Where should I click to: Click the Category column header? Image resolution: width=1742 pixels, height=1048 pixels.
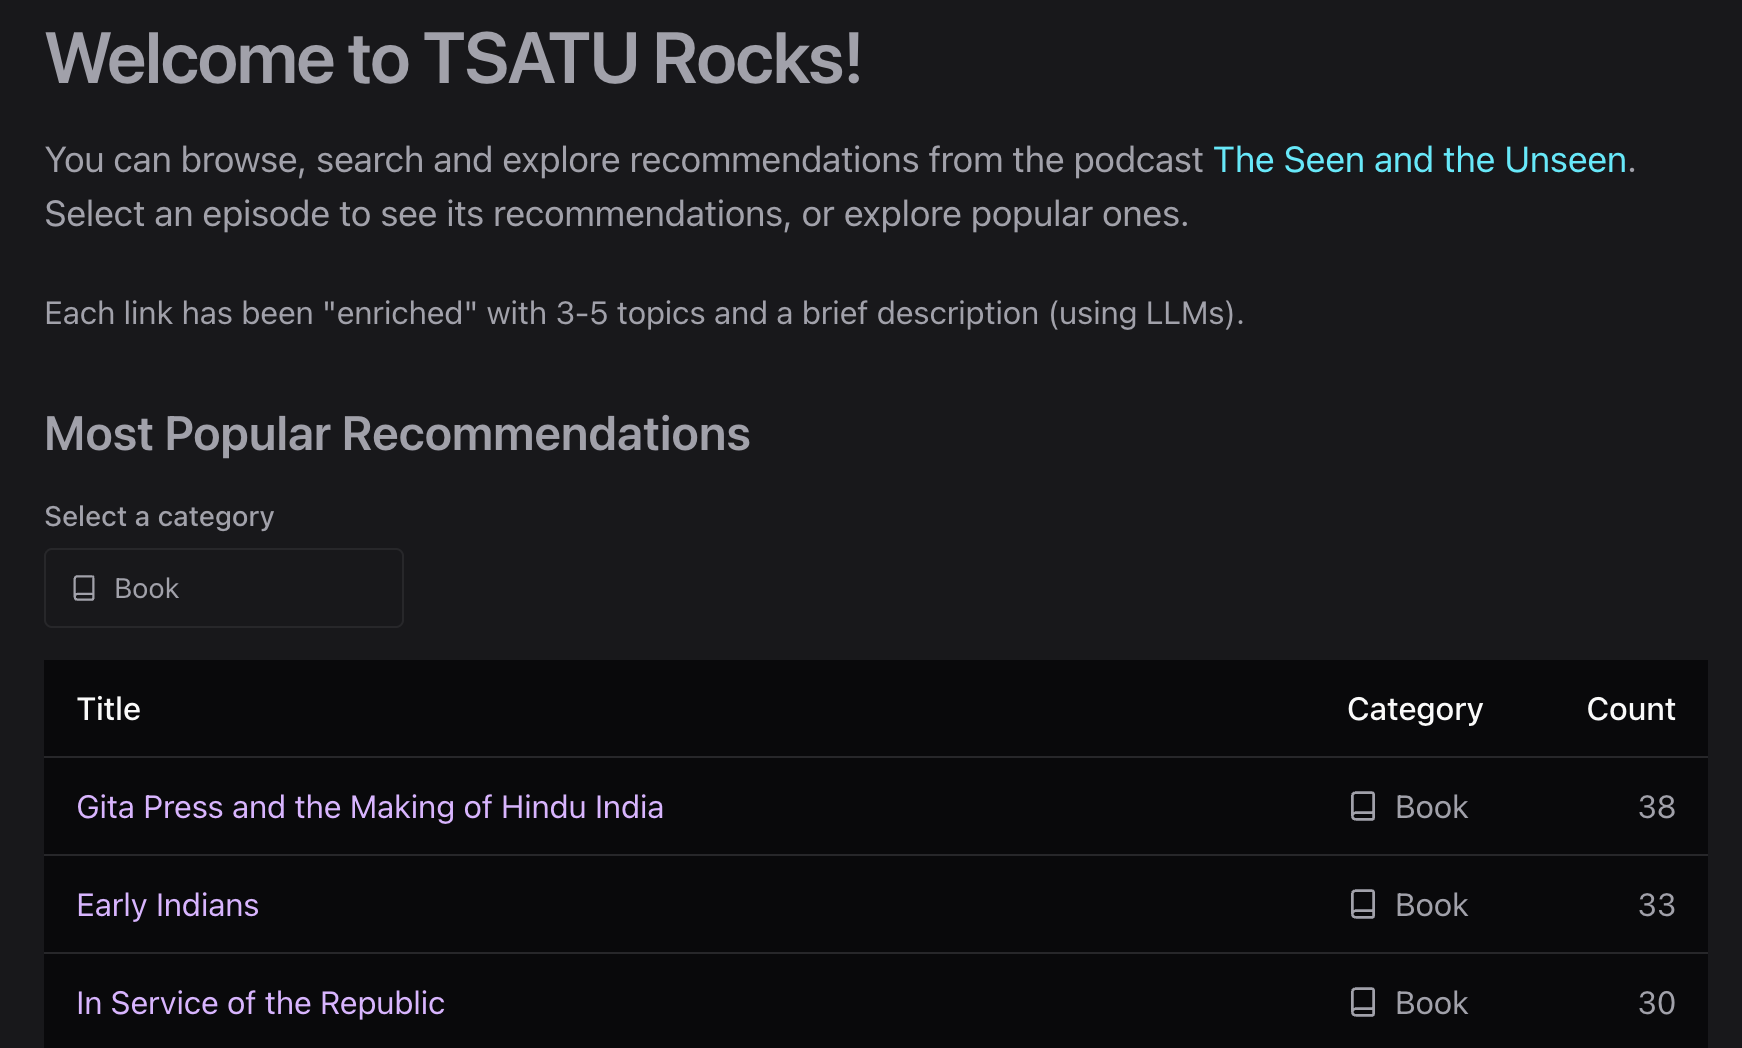[x=1415, y=709]
